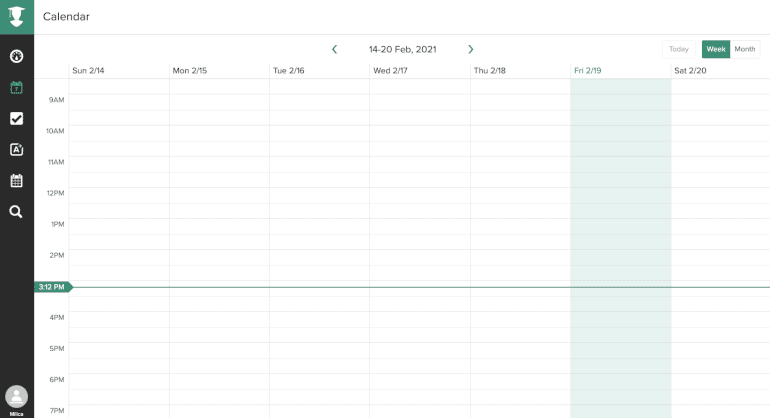Click the 14-20 Feb, 2021 date range
The width and height of the screenshot is (770, 418).
403,49
